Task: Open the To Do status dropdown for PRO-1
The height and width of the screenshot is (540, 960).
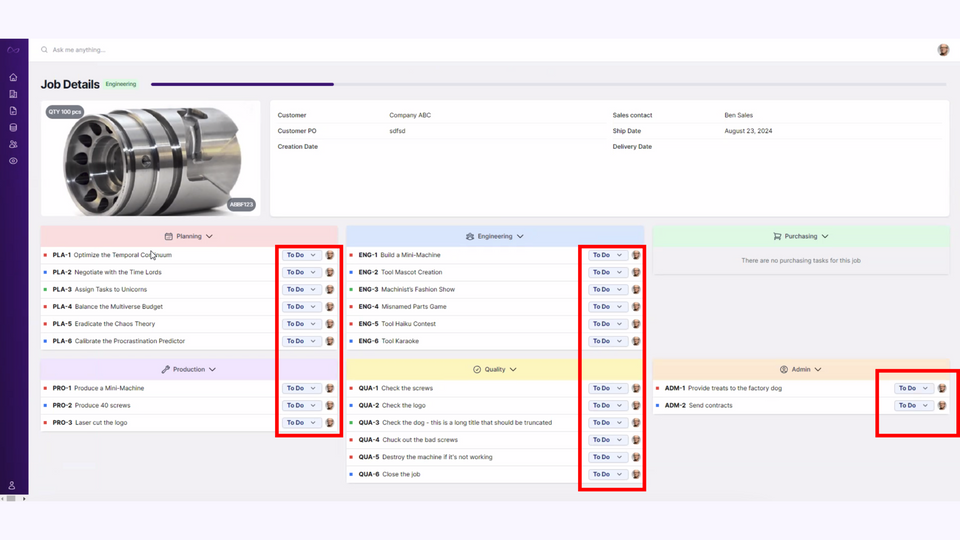Action: [x=301, y=388]
